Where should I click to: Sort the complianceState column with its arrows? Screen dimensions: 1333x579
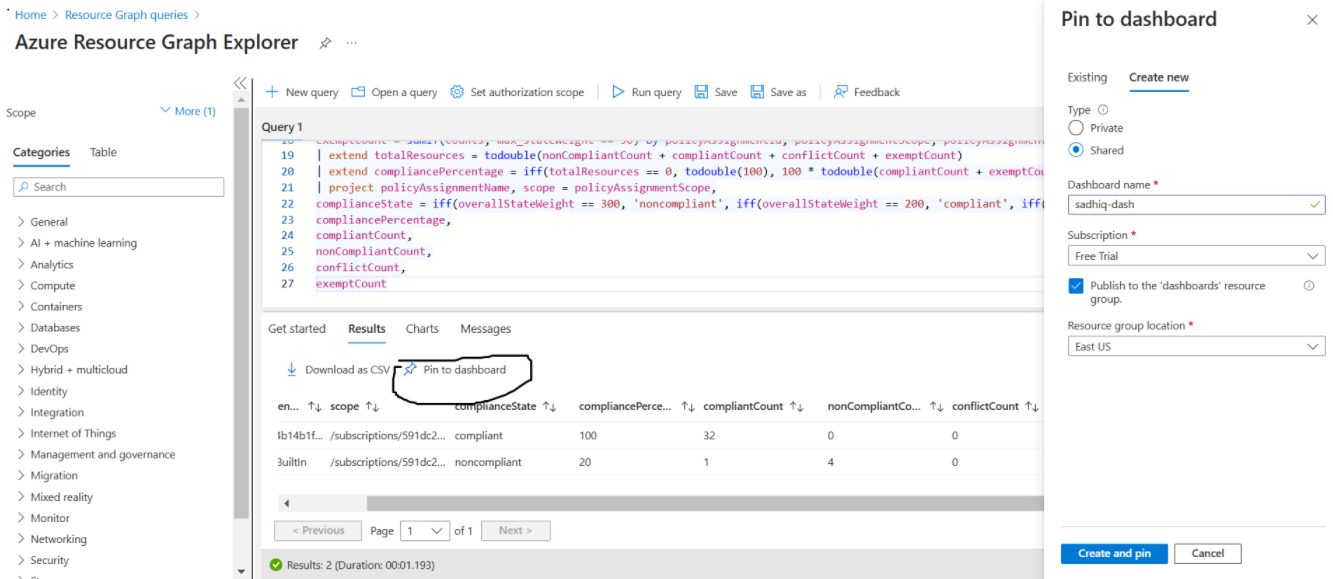[x=549, y=407]
